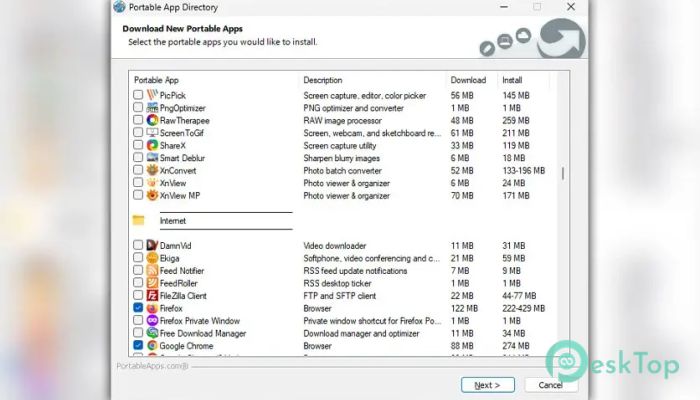This screenshot has width=700, height=400.
Task: Click the Smart Deblur app icon
Action: pyautogui.click(x=152, y=158)
